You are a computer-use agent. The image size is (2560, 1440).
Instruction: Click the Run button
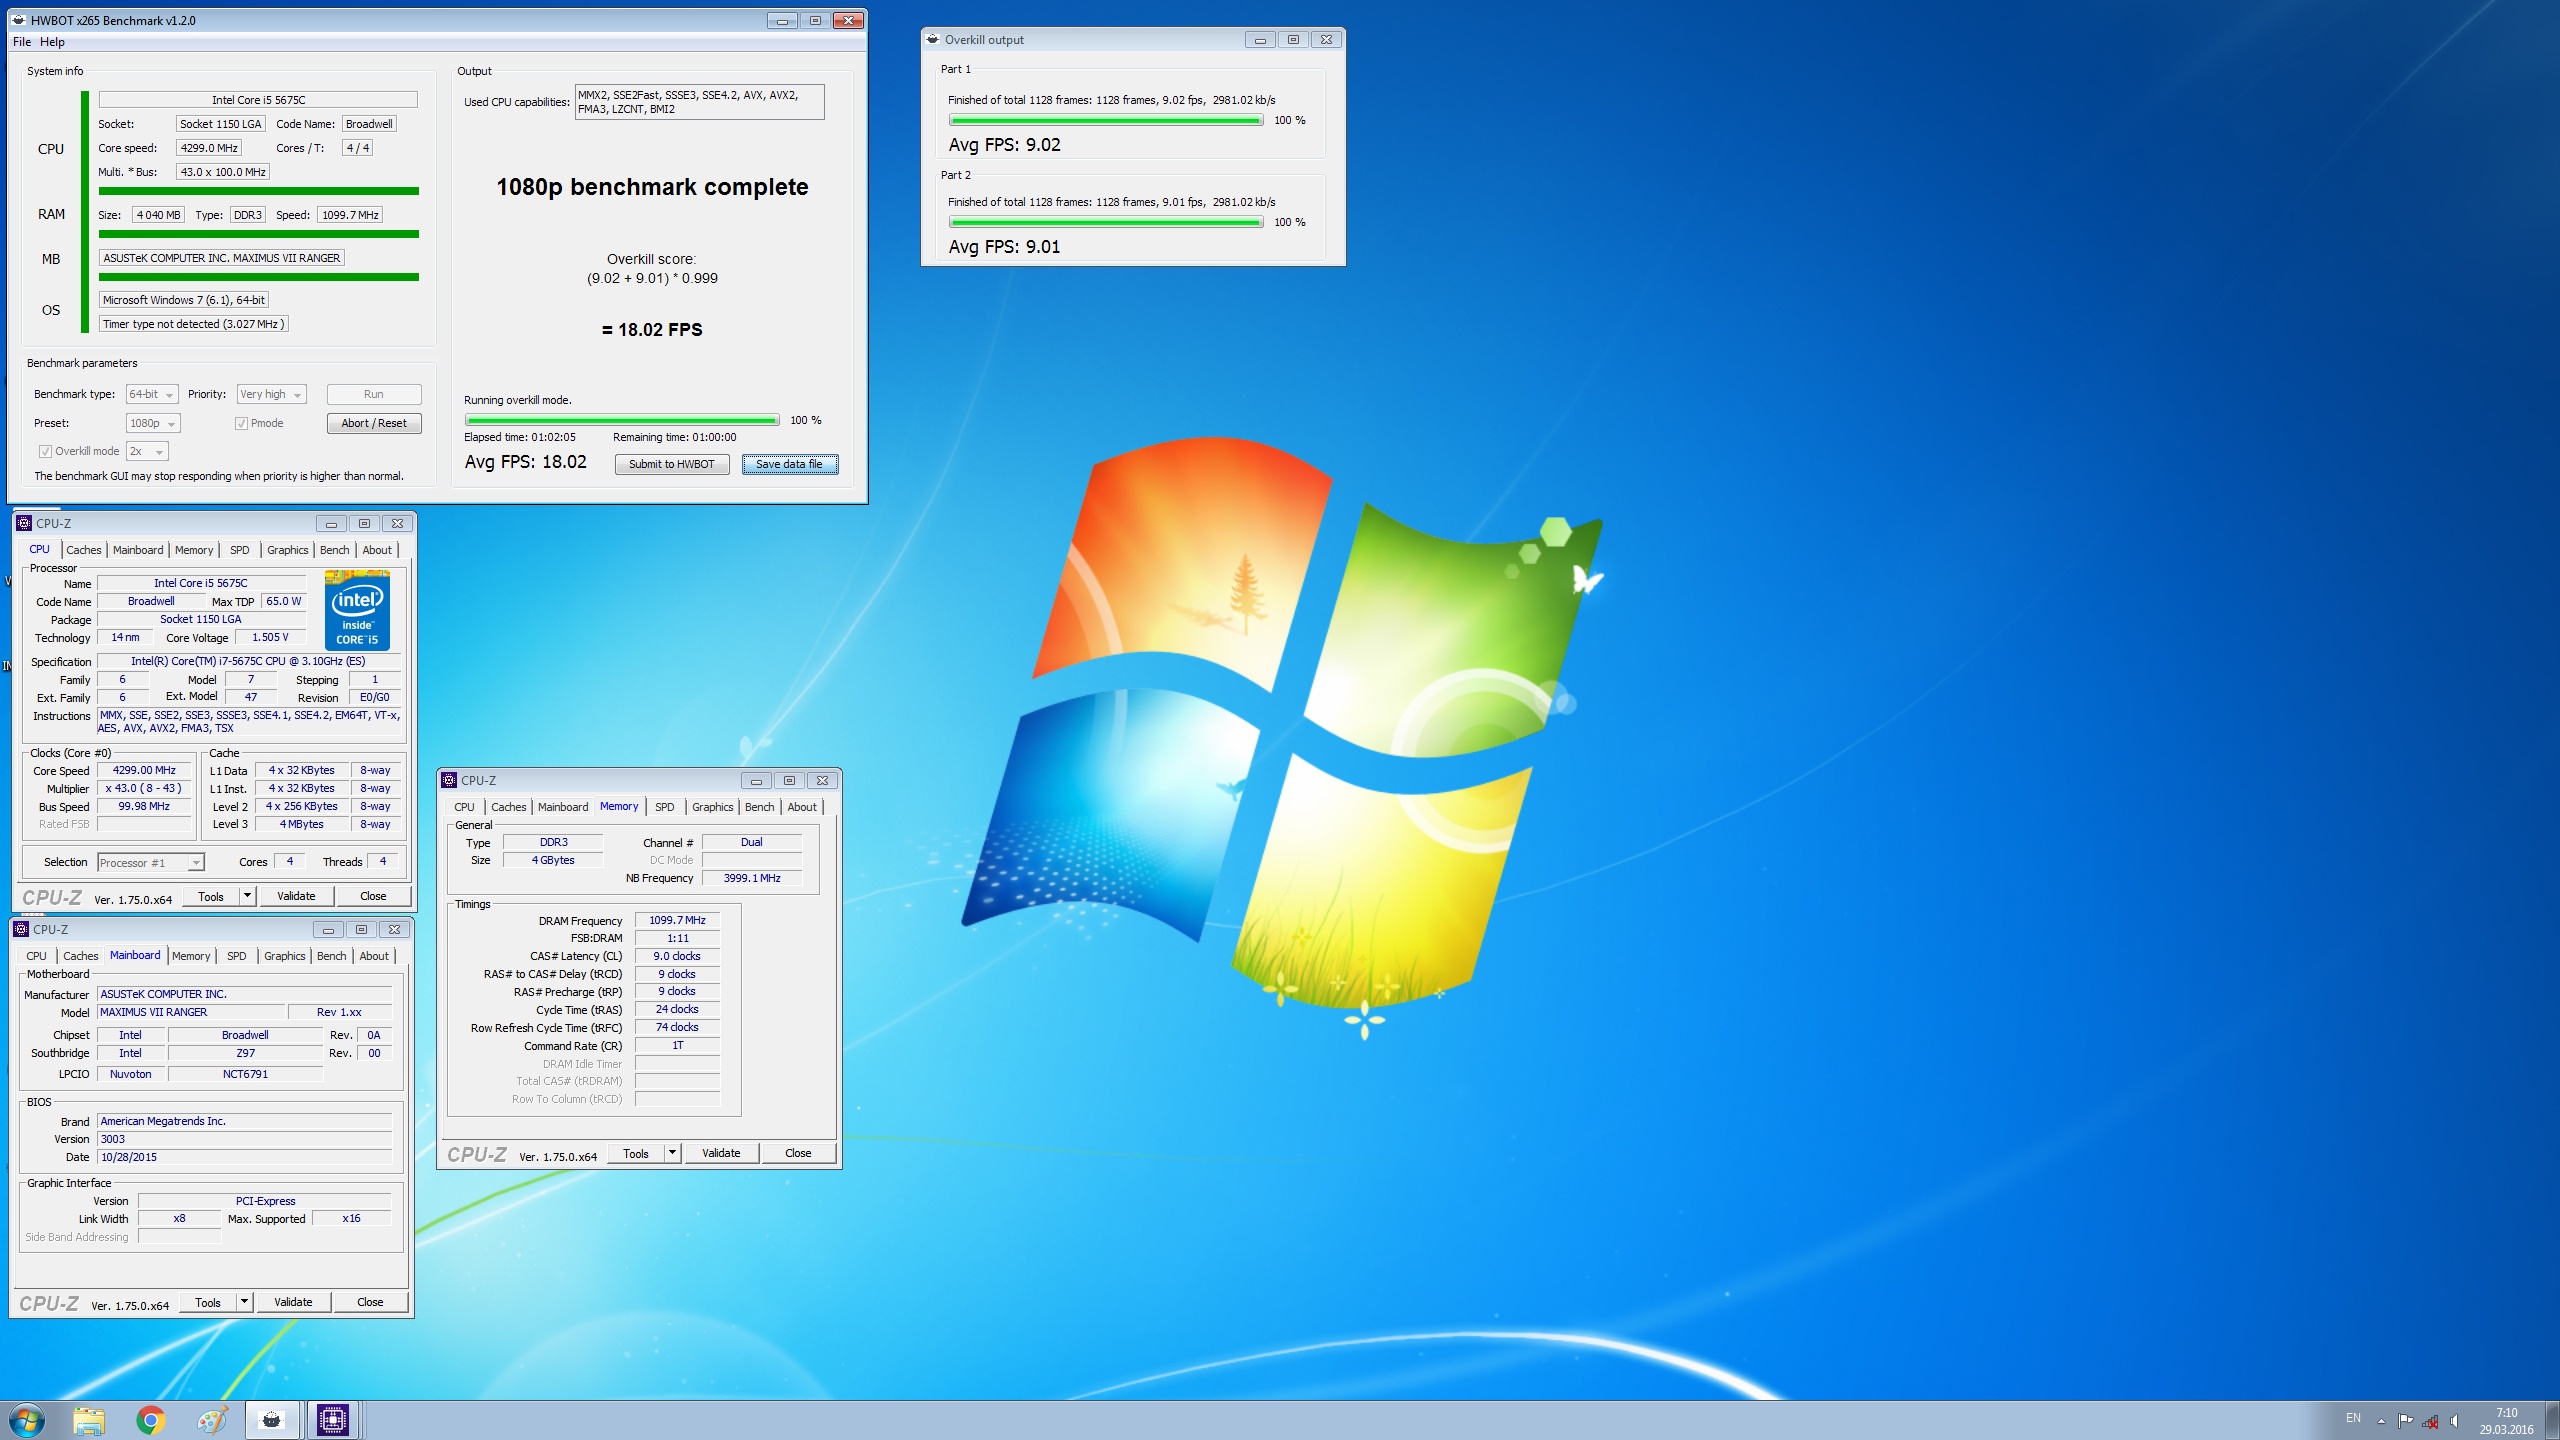point(374,394)
